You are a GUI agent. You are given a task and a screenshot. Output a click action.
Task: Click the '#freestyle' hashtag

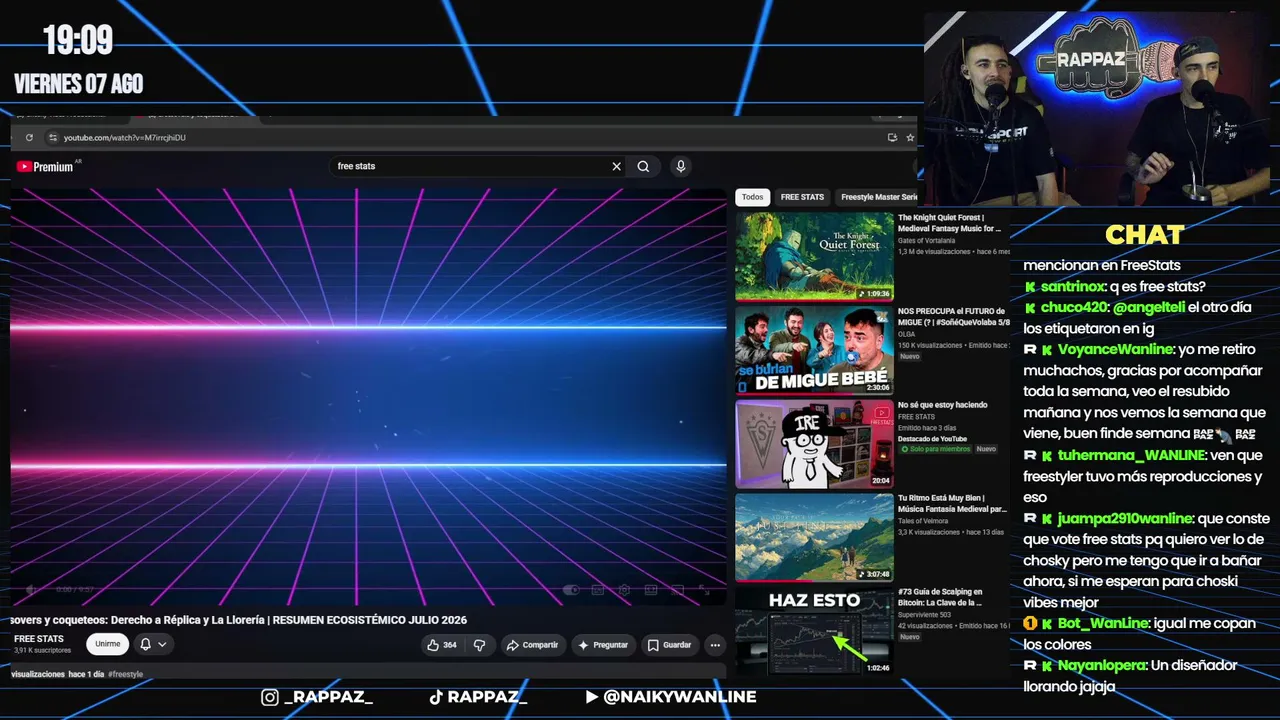[126, 674]
